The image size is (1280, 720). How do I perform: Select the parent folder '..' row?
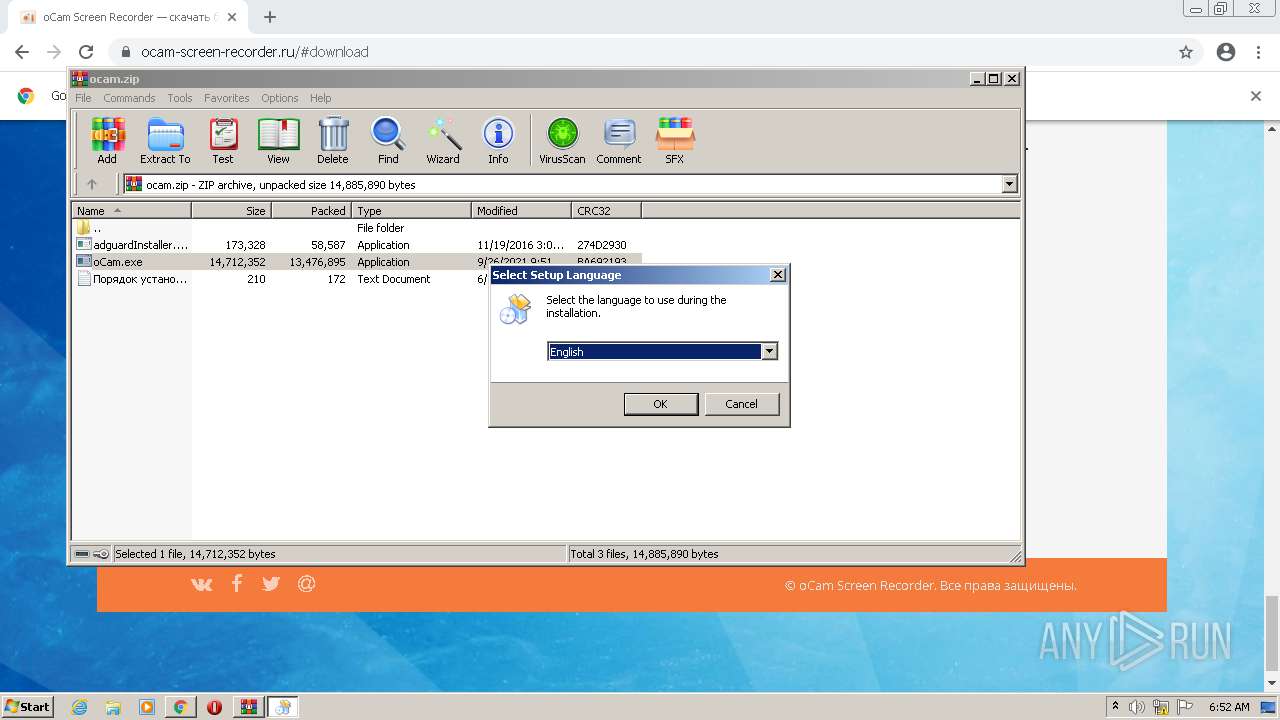356,228
